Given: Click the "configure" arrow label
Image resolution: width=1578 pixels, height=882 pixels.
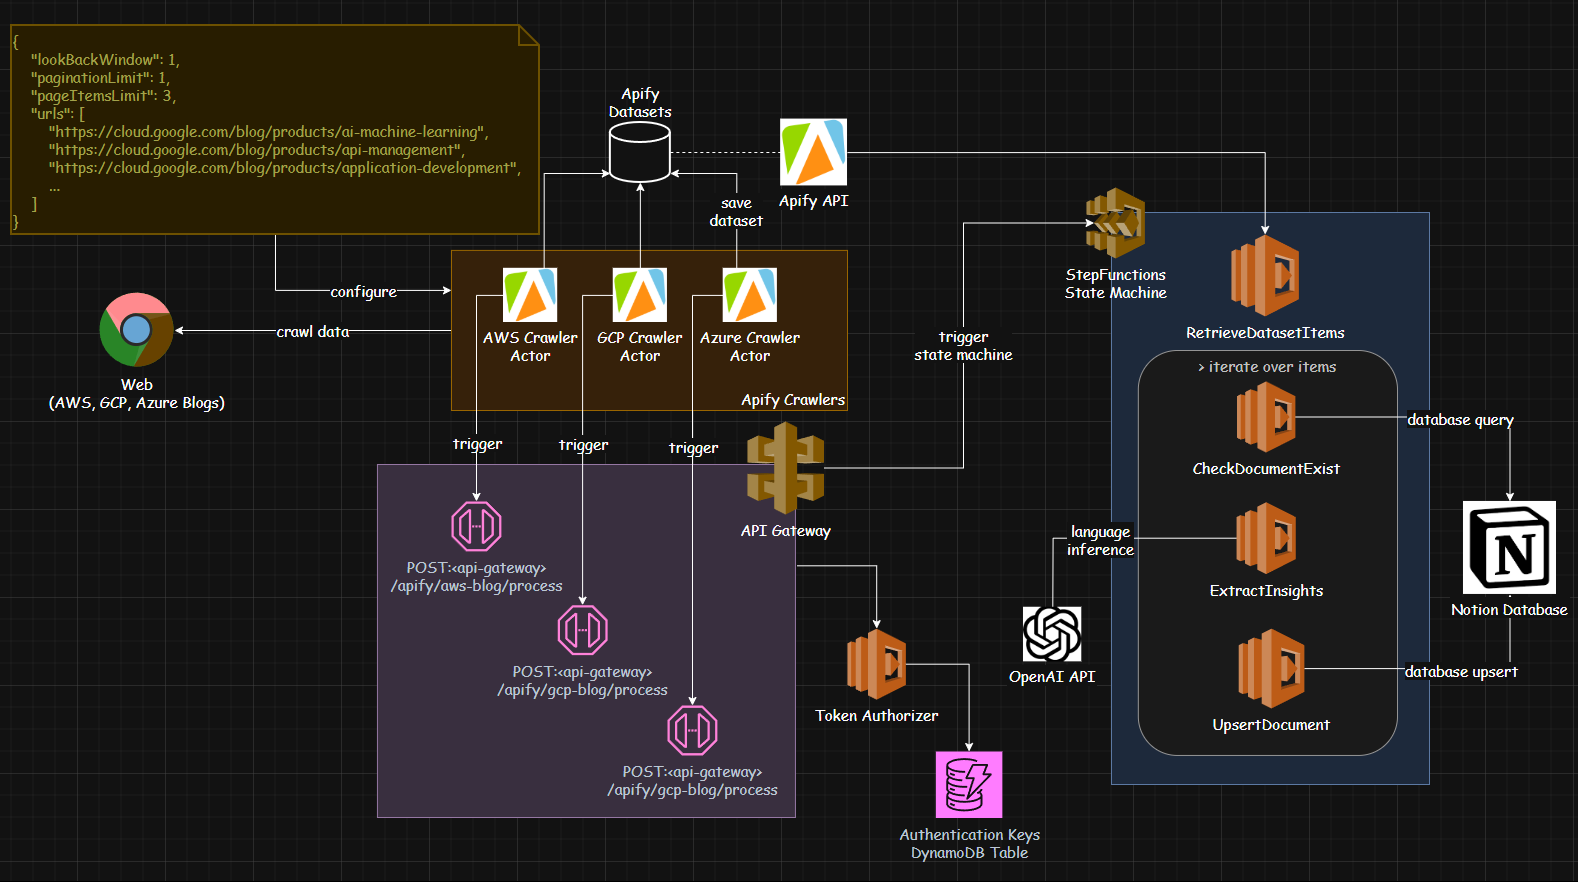Looking at the screenshot, I should (363, 292).
